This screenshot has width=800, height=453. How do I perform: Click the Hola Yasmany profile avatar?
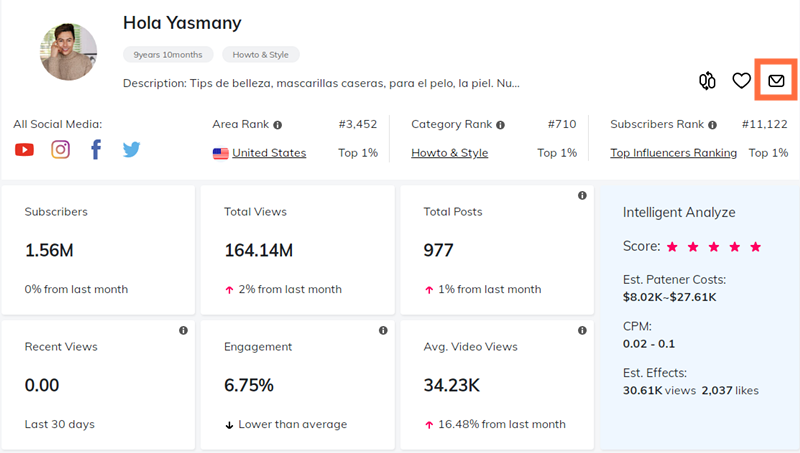(68, 52)
